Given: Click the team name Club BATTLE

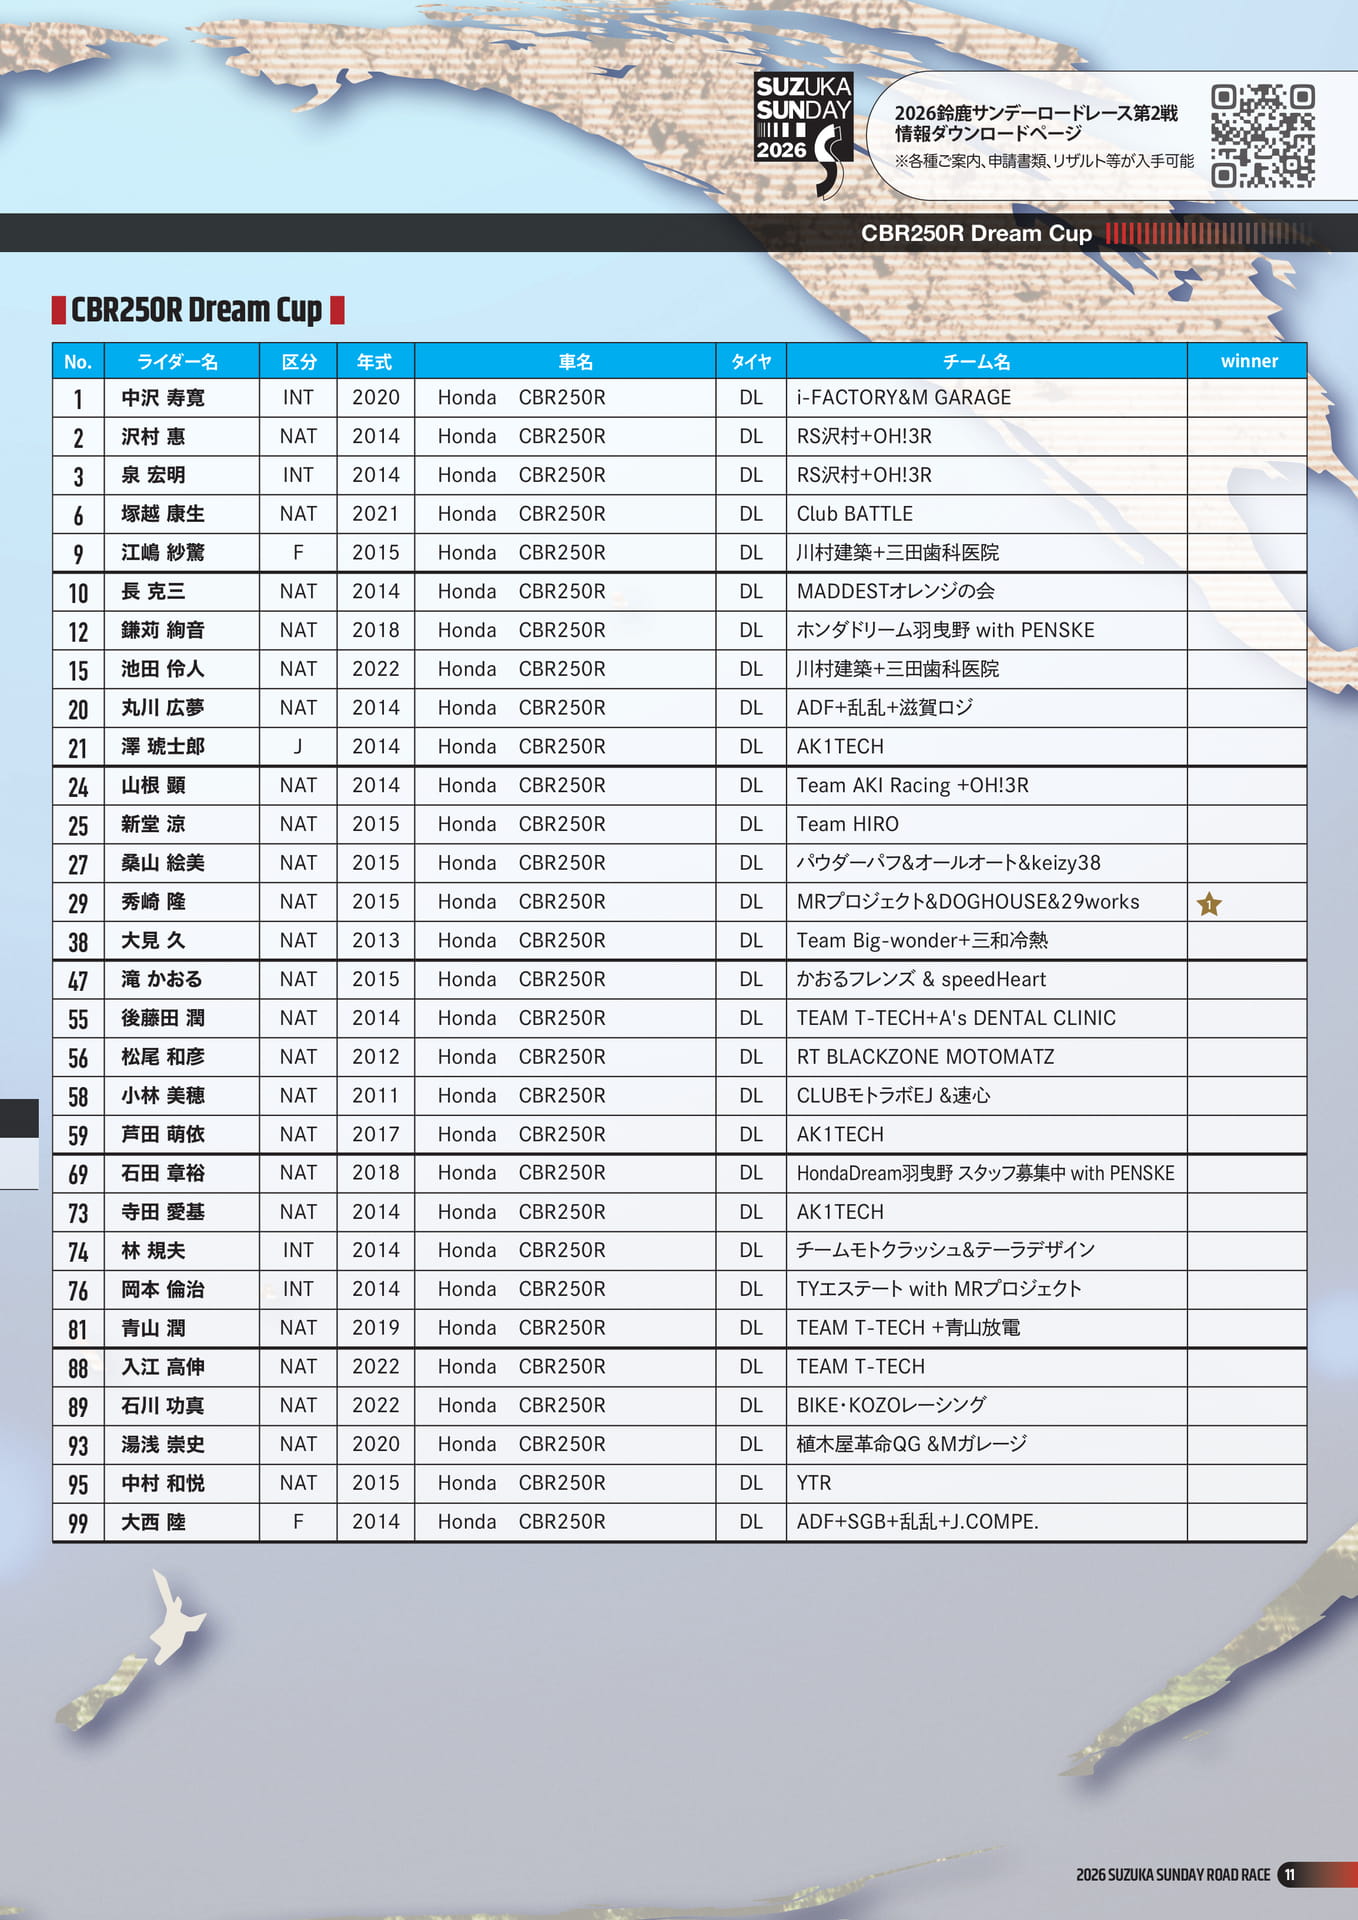Looking at the screenshot, I should click(855, 514).
